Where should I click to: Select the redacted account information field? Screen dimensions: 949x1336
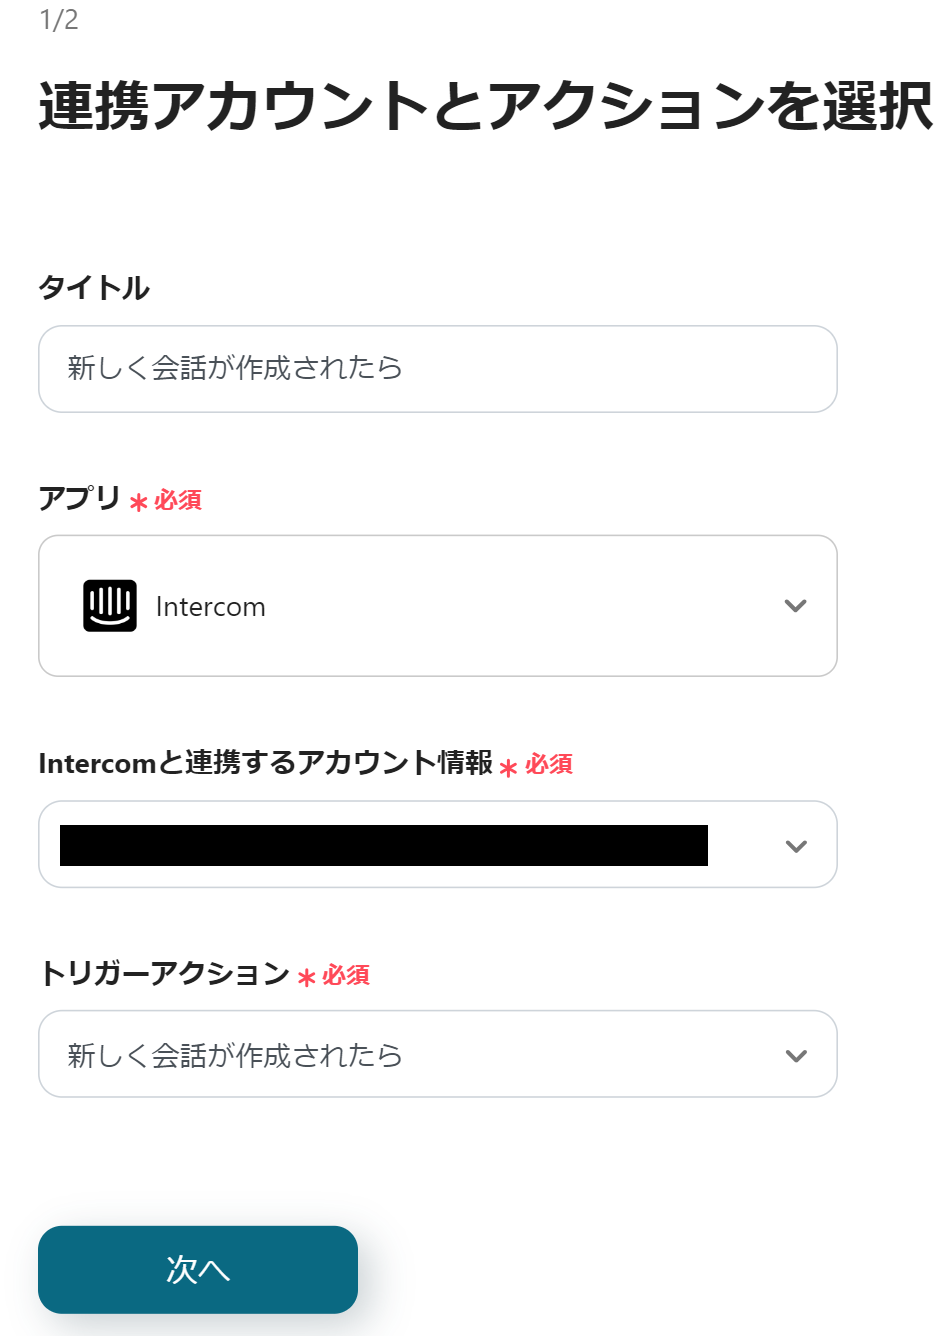[x=383, y=846]
